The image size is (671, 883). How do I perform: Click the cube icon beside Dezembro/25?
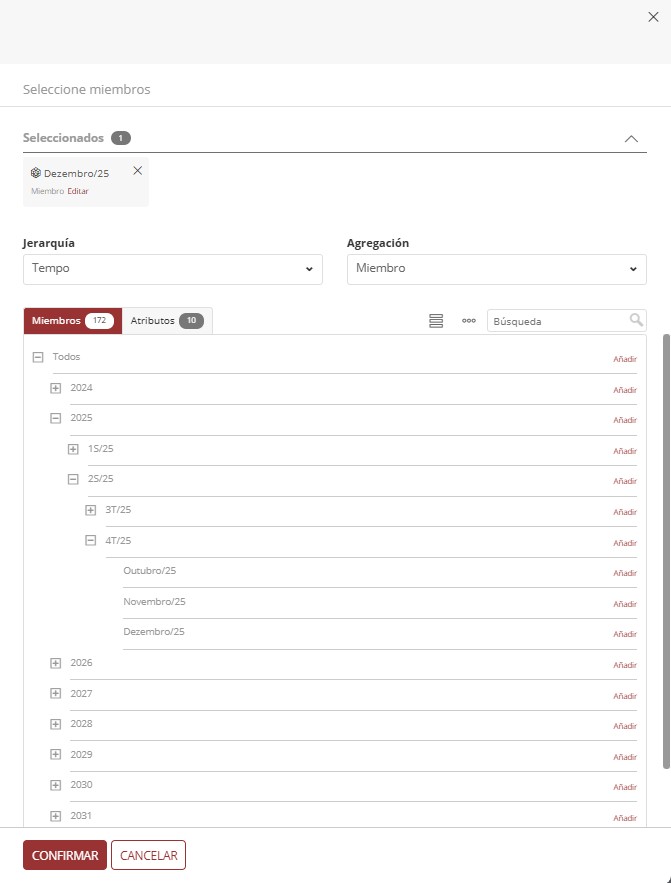(x=36, y=173)
